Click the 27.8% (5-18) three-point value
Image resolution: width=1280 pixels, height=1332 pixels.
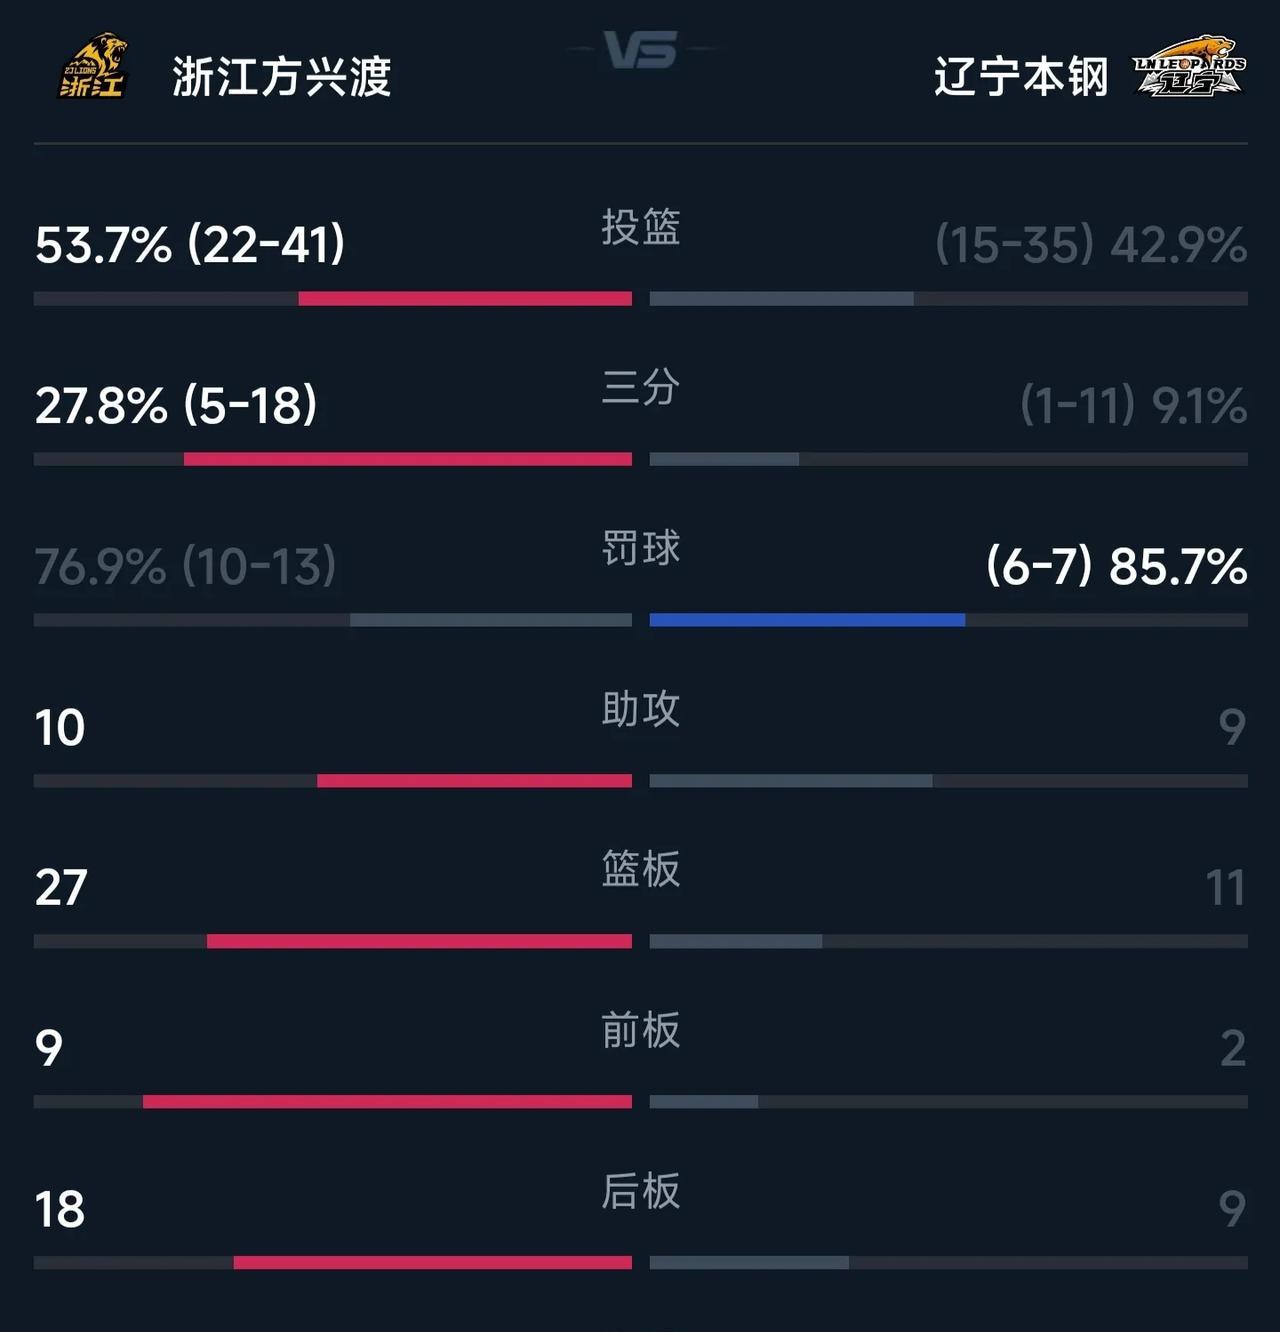pyautogui.click(x=176, y=406)
